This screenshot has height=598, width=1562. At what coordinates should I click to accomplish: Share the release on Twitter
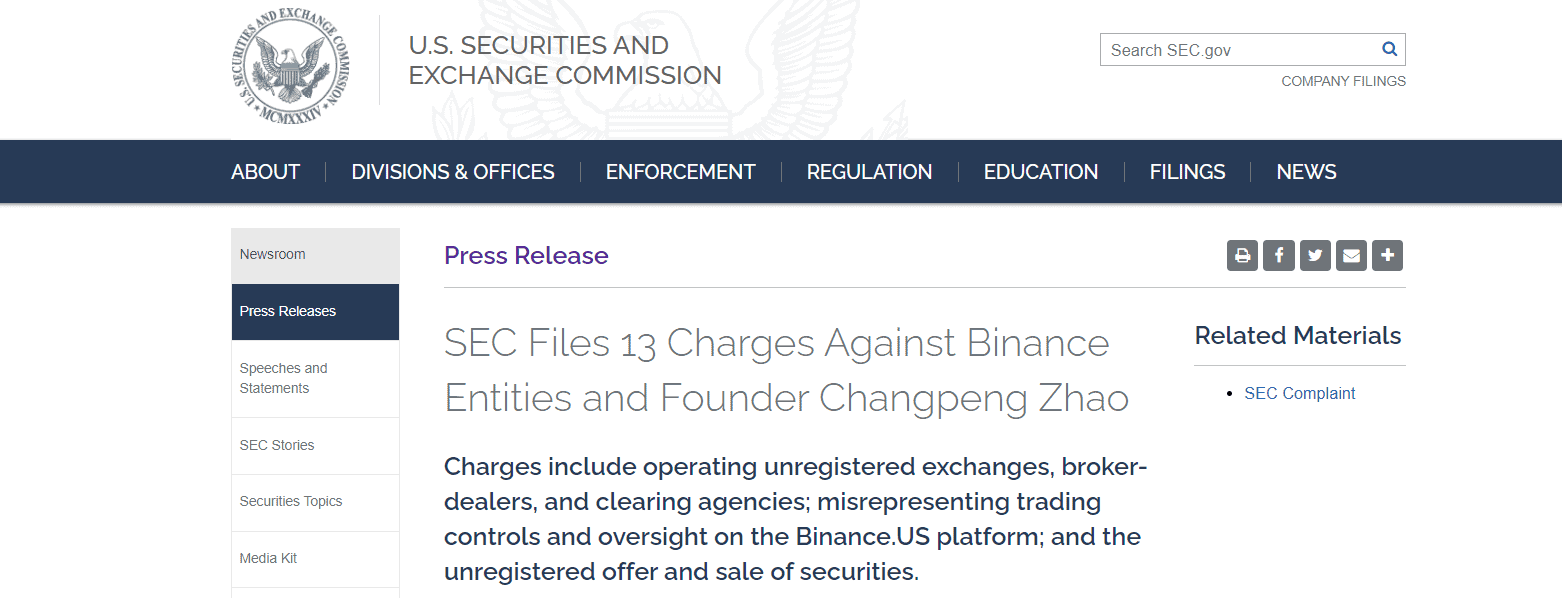pyautogui.click(x=1315, y=256)
